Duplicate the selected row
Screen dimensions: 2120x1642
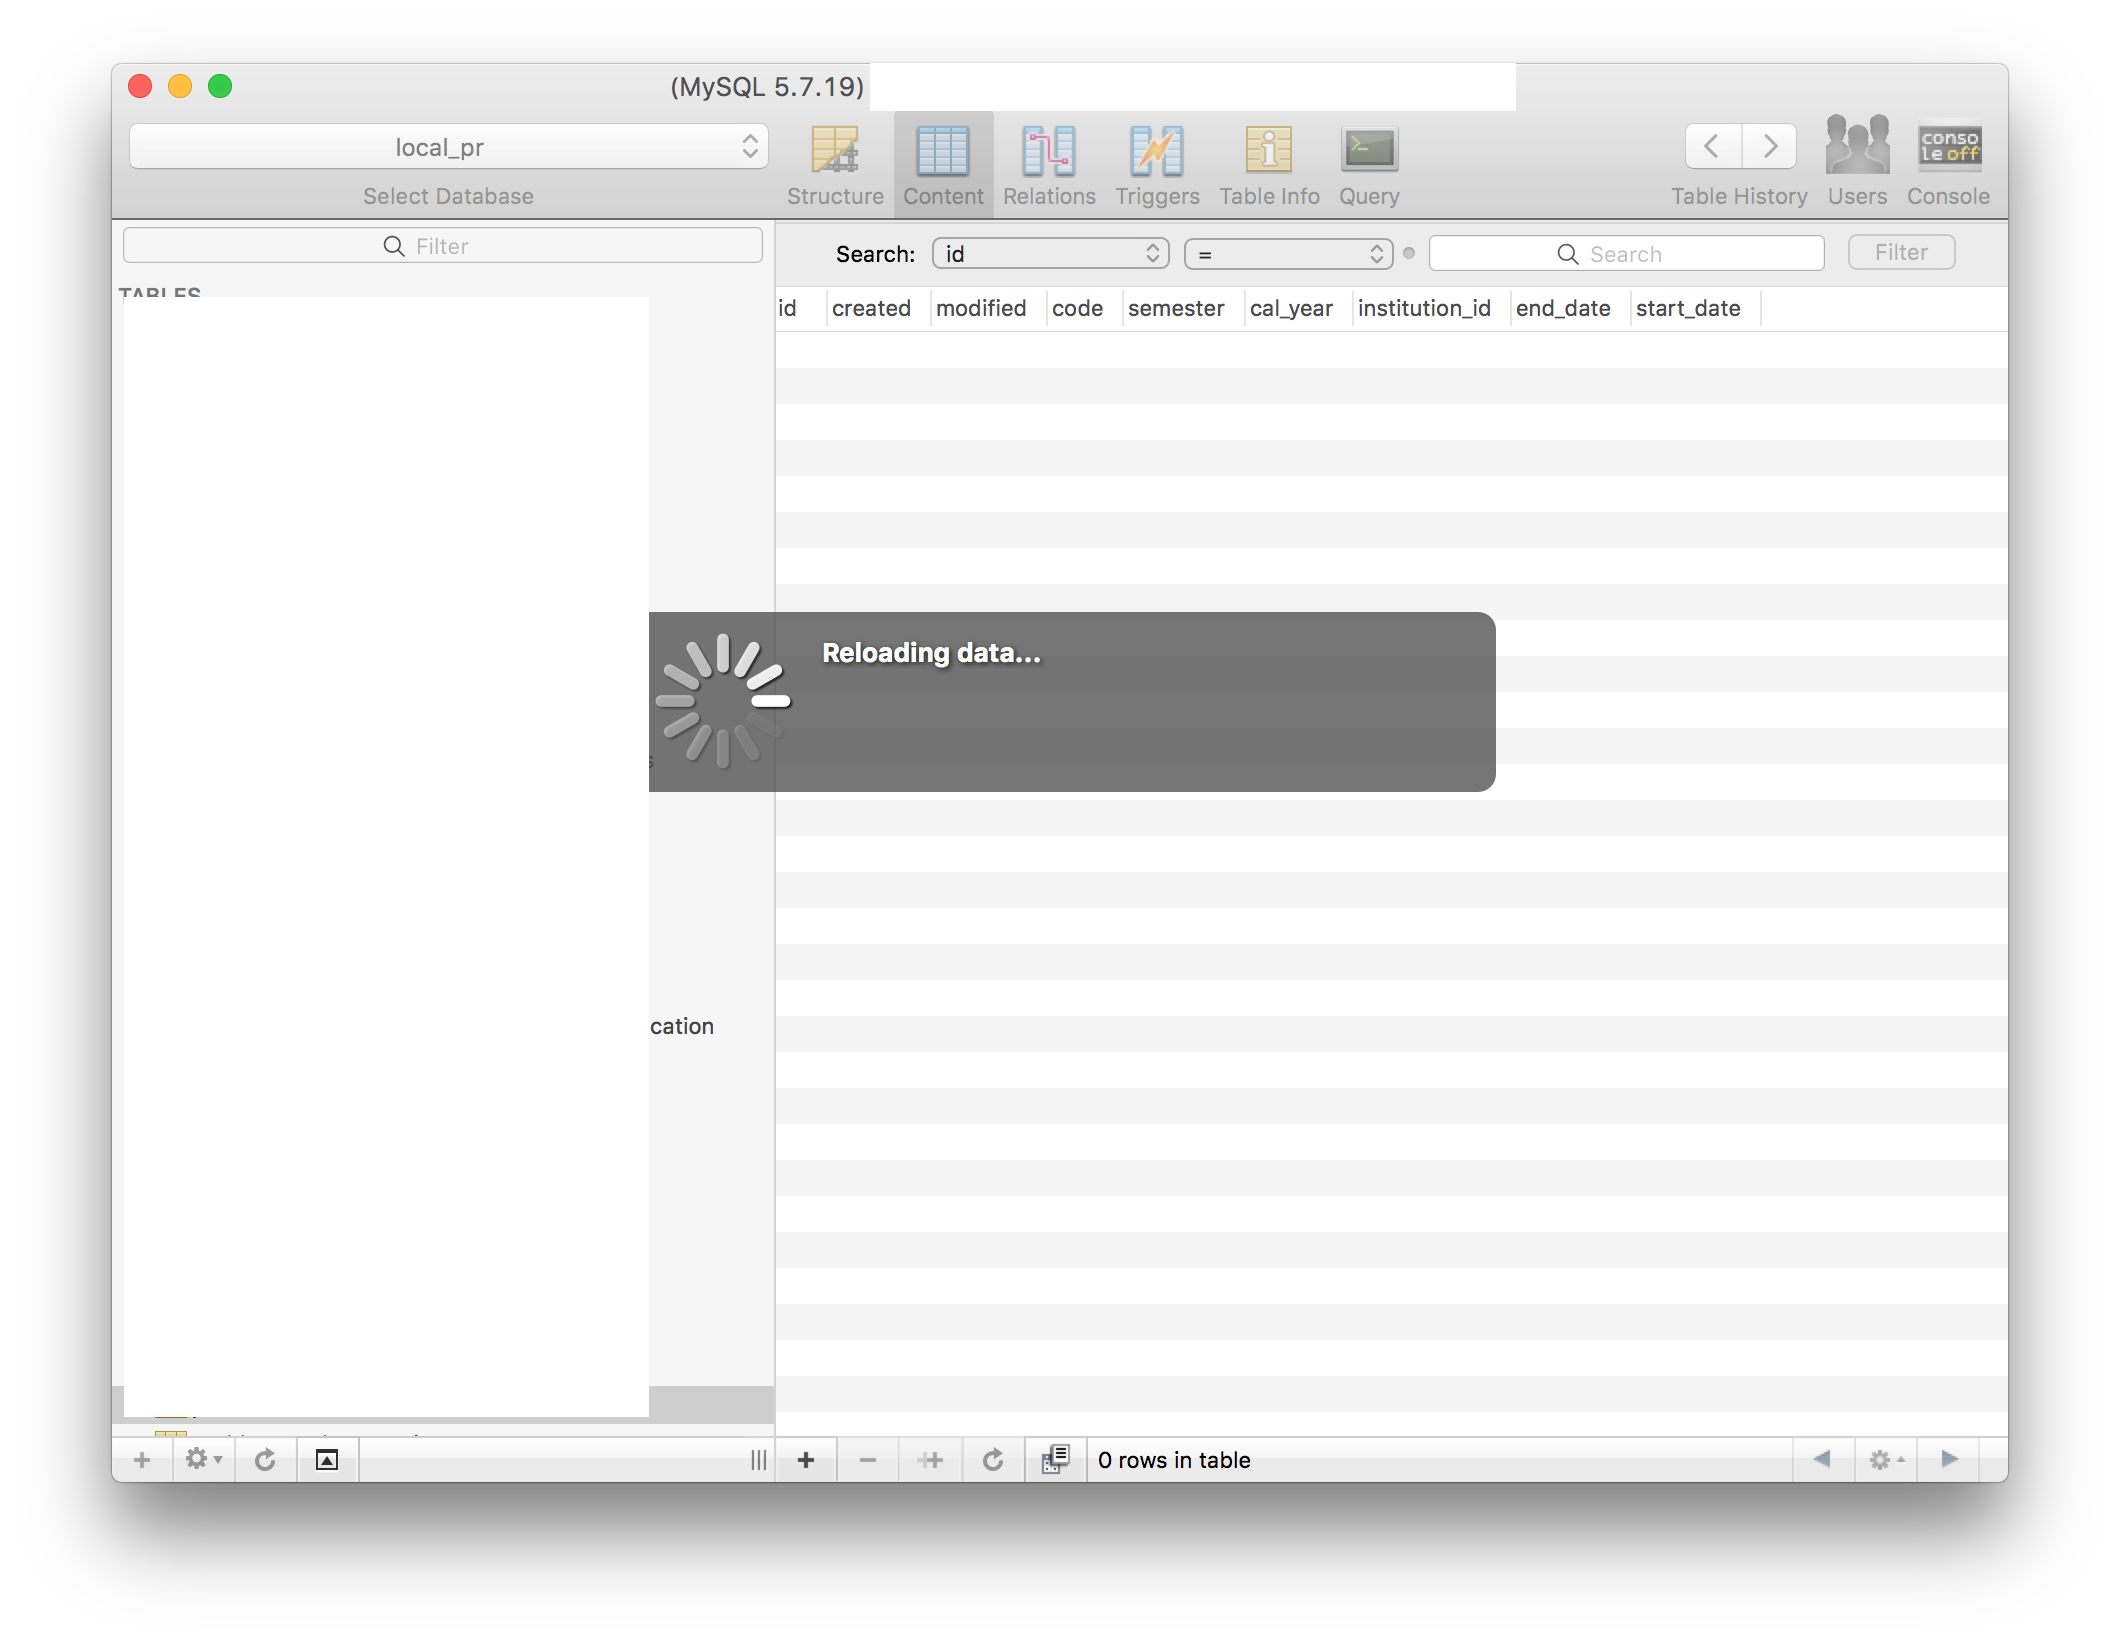pos(931,1460)
